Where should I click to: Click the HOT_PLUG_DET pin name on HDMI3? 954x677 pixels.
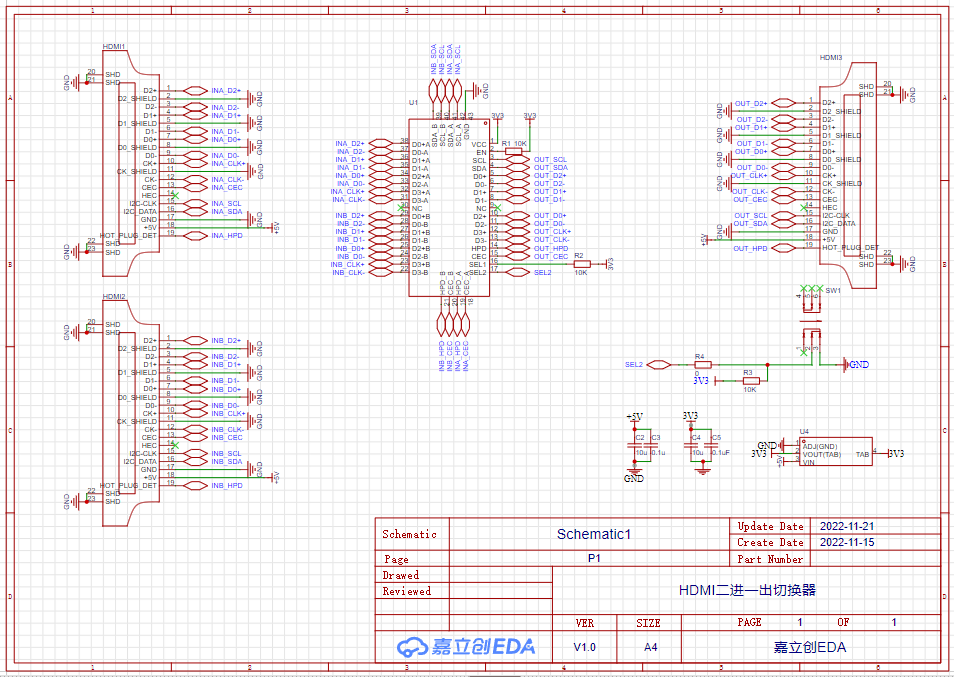click(851, 248)
